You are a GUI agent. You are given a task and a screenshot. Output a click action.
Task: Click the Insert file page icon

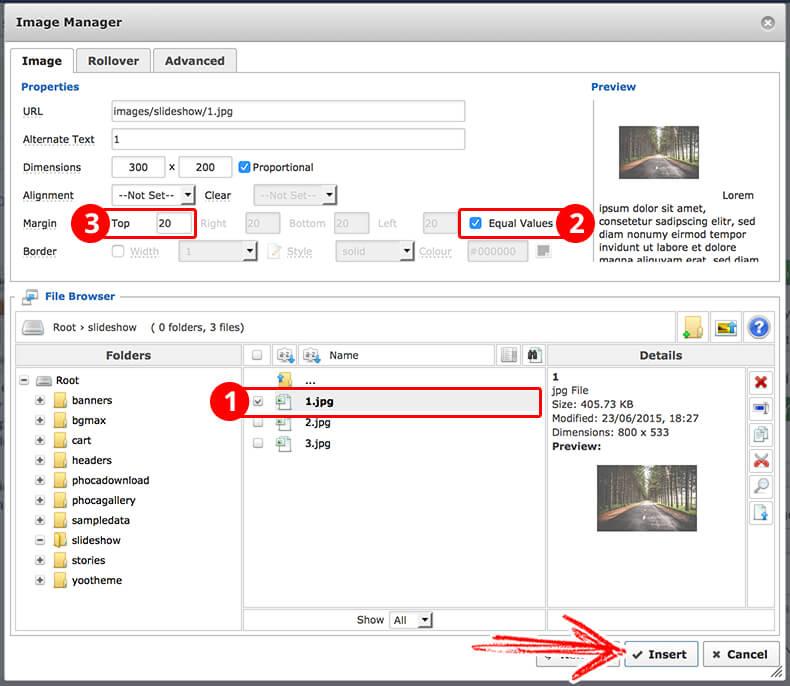point(761,512)
